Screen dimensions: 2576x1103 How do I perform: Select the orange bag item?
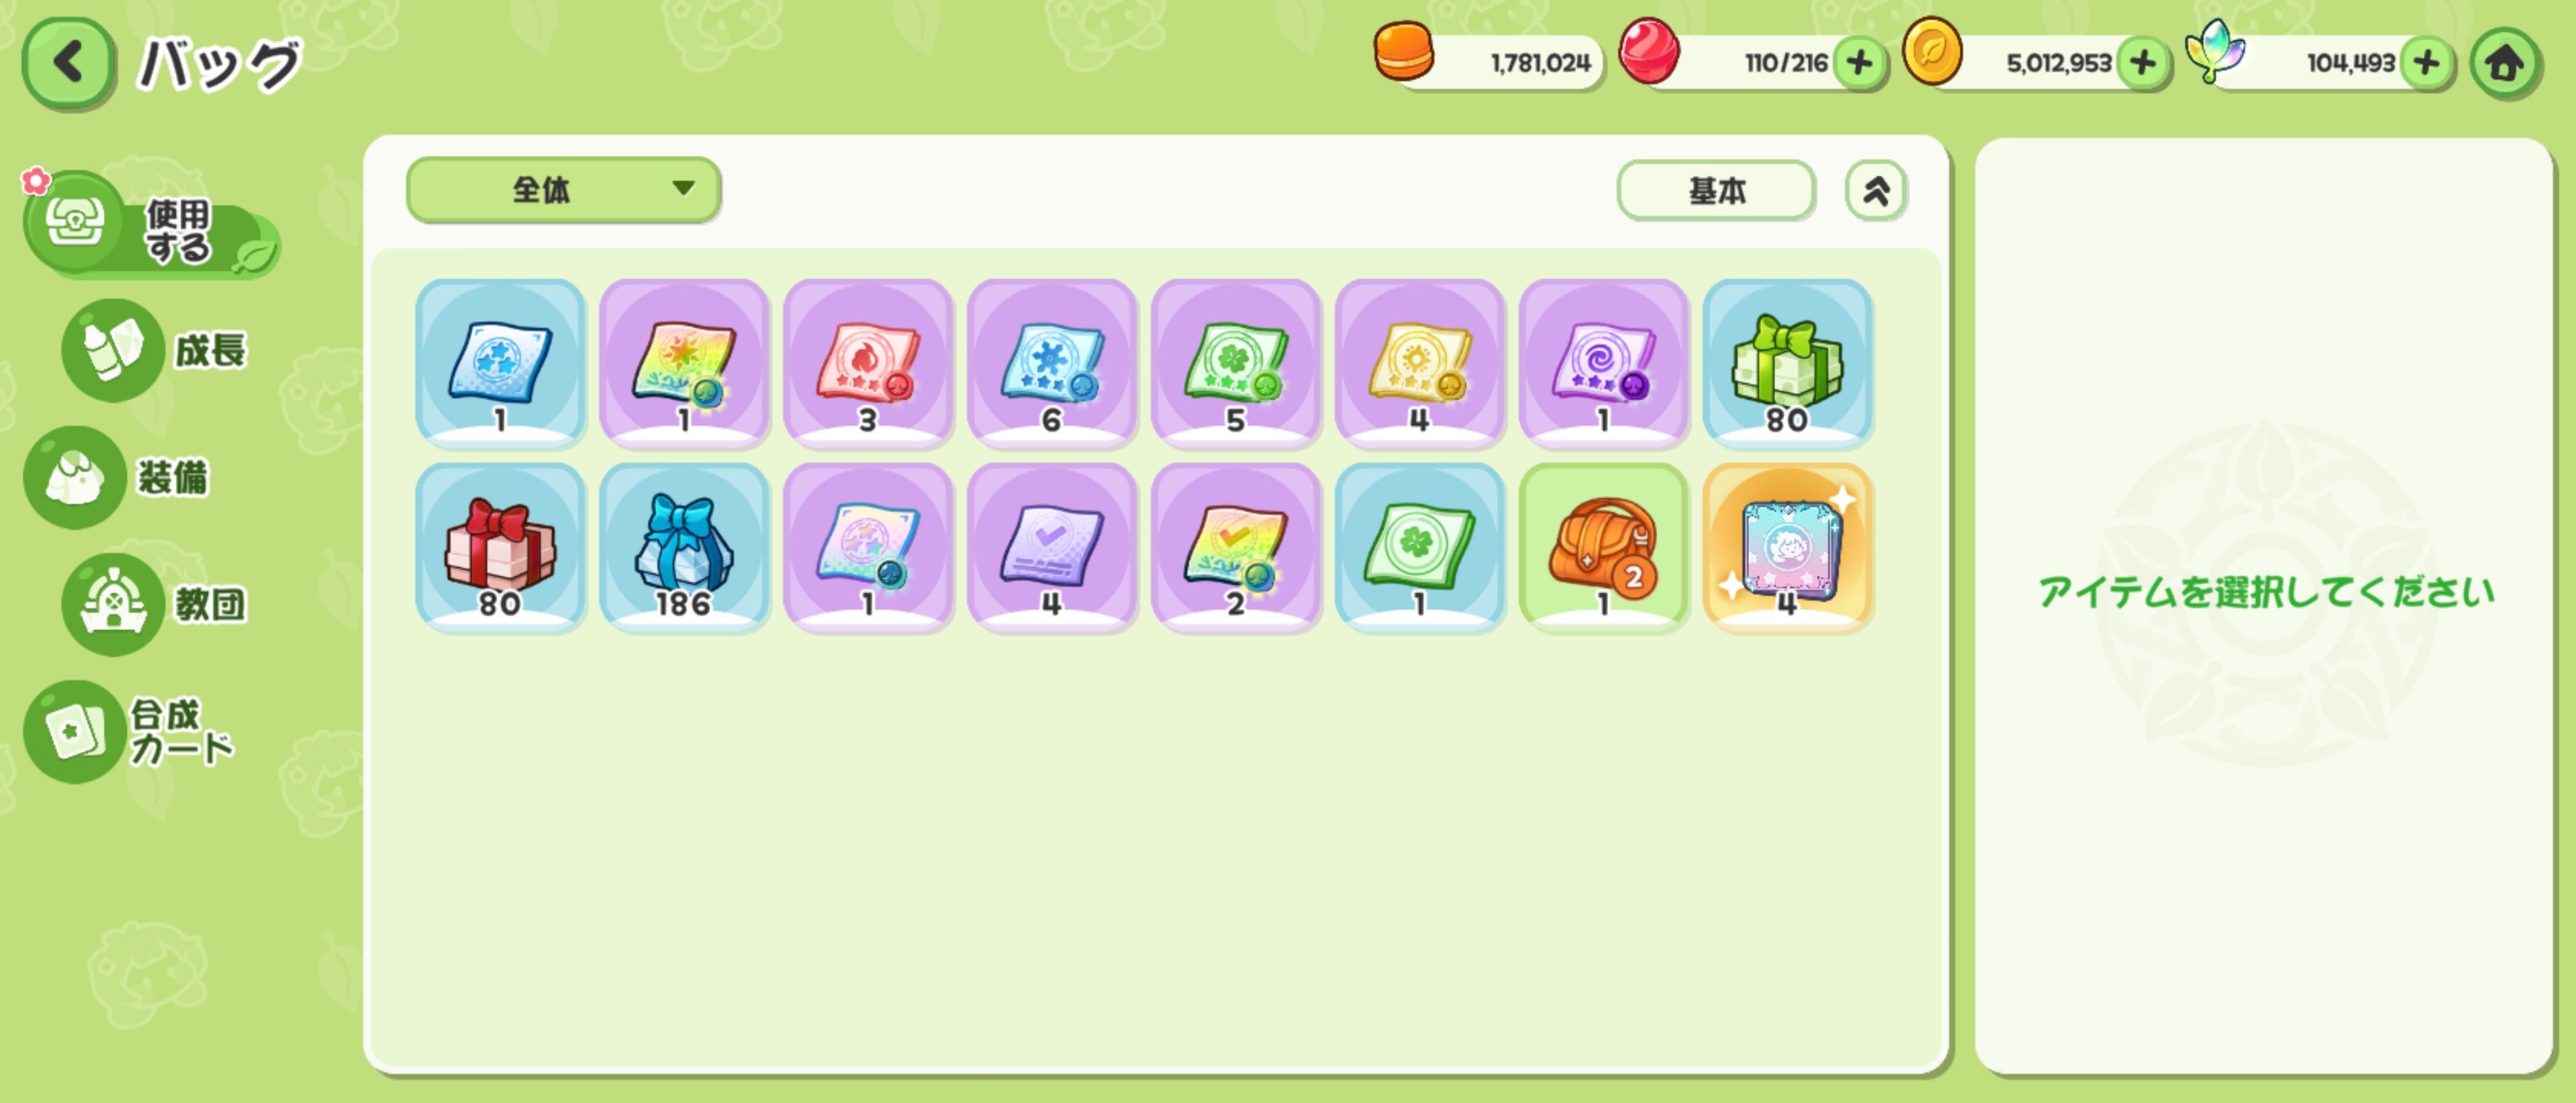1603,548
